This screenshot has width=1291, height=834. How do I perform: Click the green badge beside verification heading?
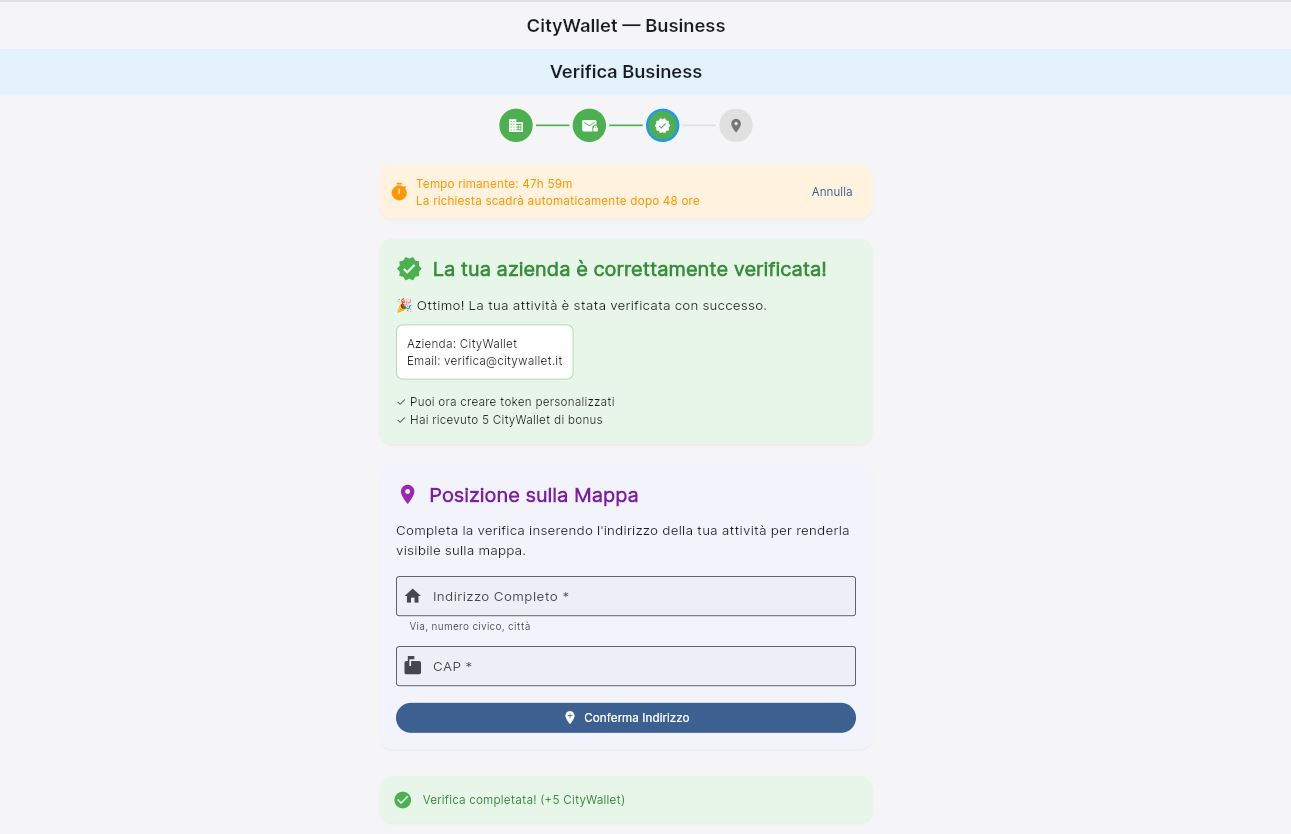(409, 268)
